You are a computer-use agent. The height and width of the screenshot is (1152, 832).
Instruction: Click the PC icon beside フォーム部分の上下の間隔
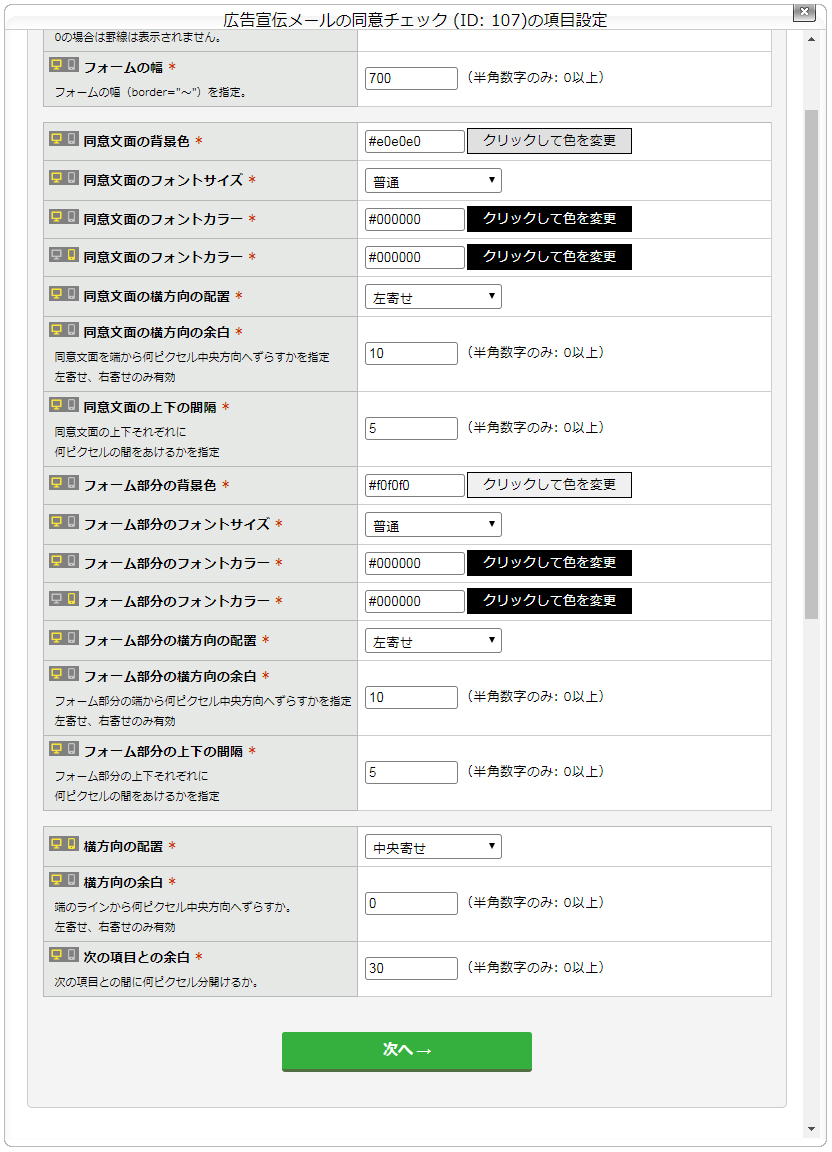coord(57,748)
